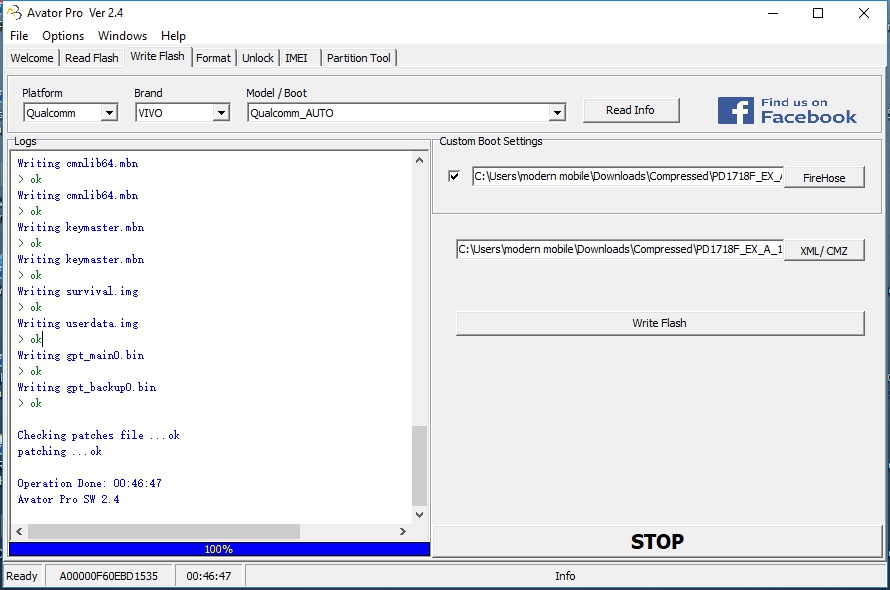Click the 'Writing userdata.img' log line
This screenshot has height=590, width=890.
[78, 323]
